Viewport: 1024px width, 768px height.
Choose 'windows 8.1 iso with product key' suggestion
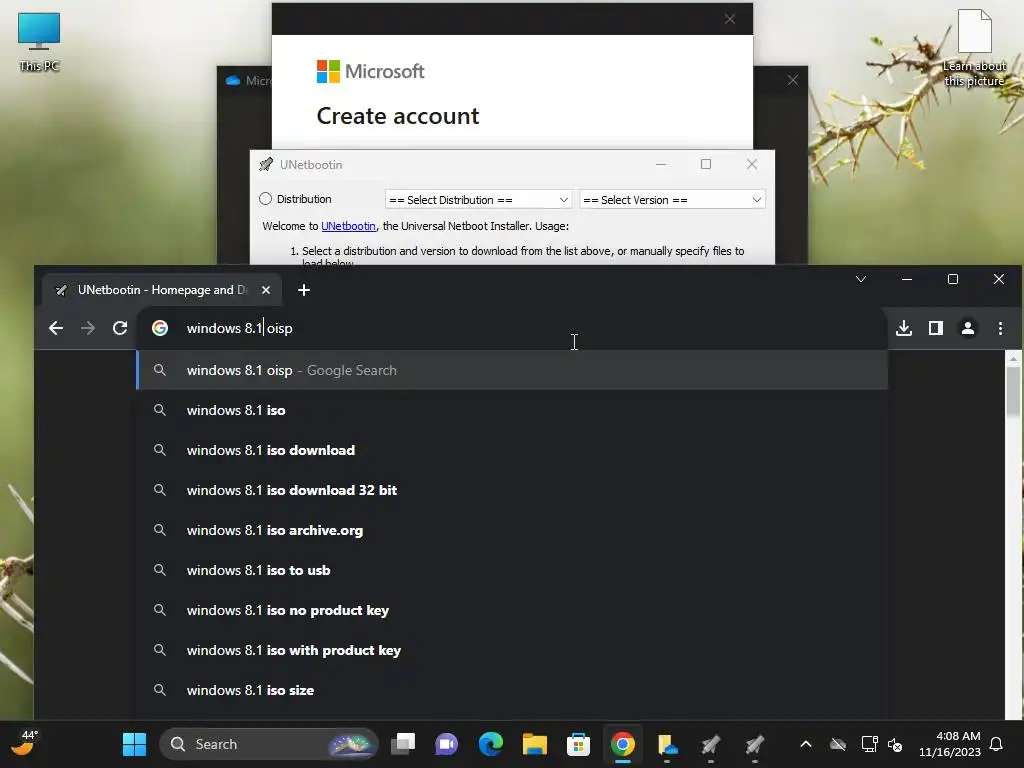tap(512, 650)
